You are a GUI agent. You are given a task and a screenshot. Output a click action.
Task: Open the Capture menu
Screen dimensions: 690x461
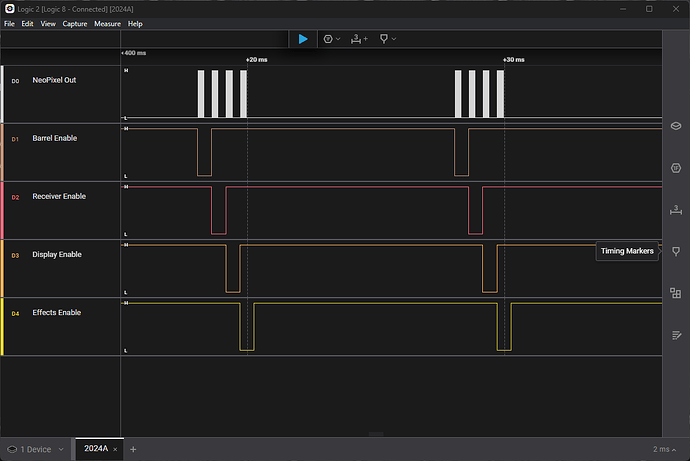[74, 23]
